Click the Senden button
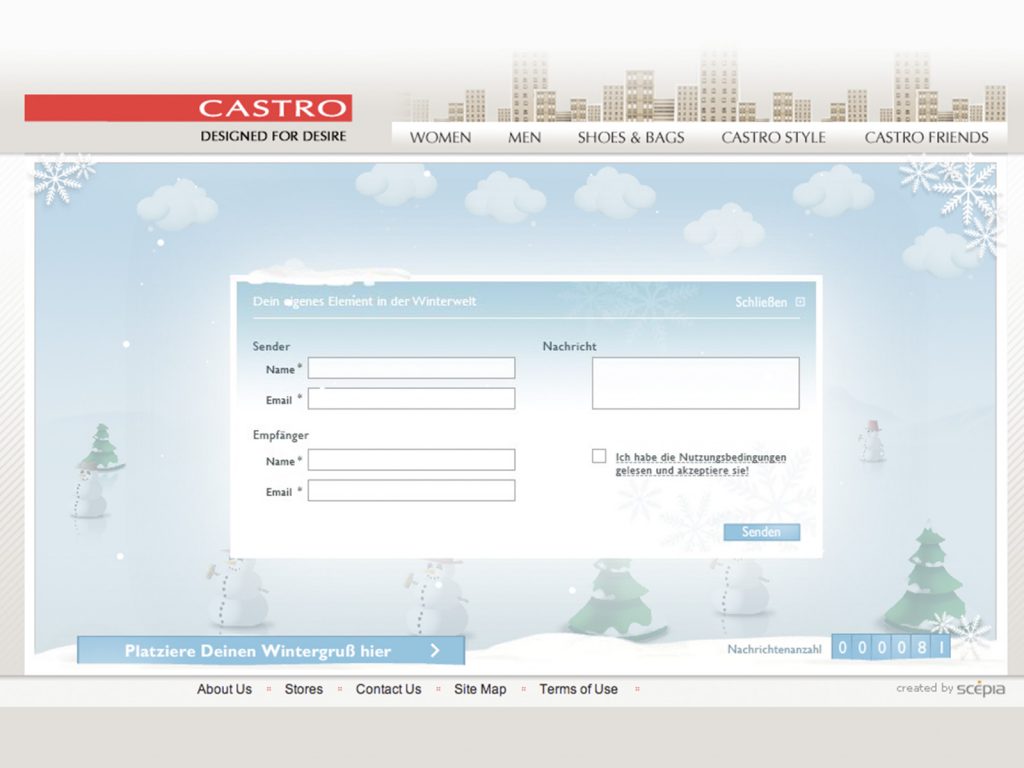Image resolution: width=1024 pixels, height=768 pixels. (x=761, y=532)
